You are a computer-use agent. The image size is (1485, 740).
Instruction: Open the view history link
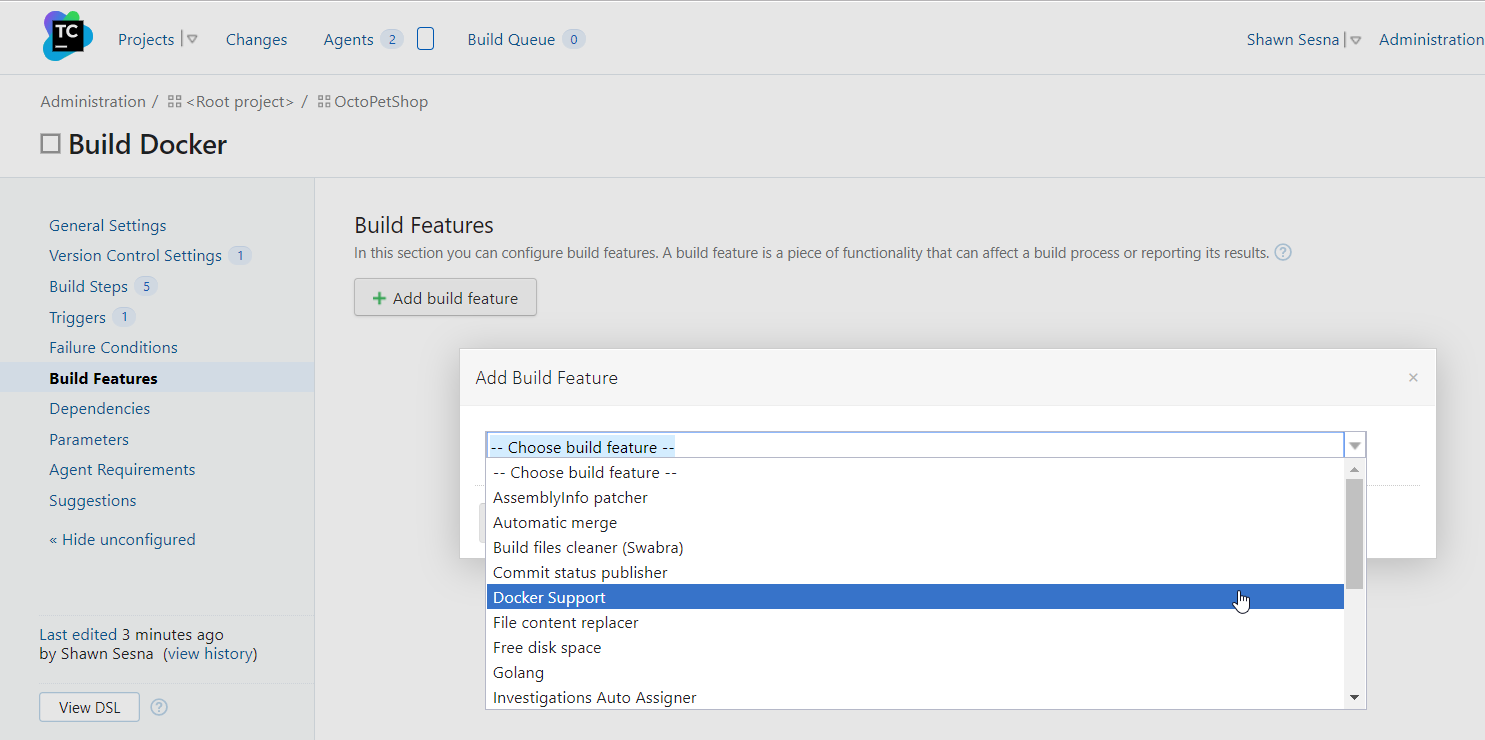point(210,654)
